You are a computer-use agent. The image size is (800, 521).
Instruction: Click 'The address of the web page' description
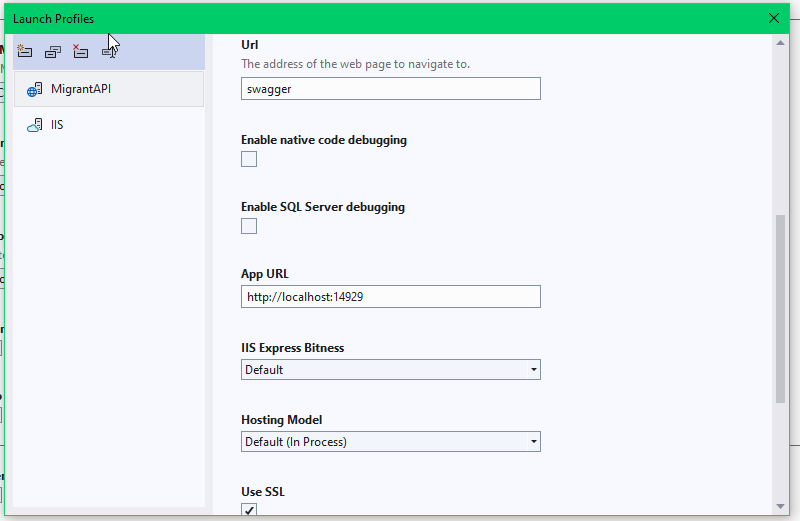pyautogui.click(x=356, y=64)
